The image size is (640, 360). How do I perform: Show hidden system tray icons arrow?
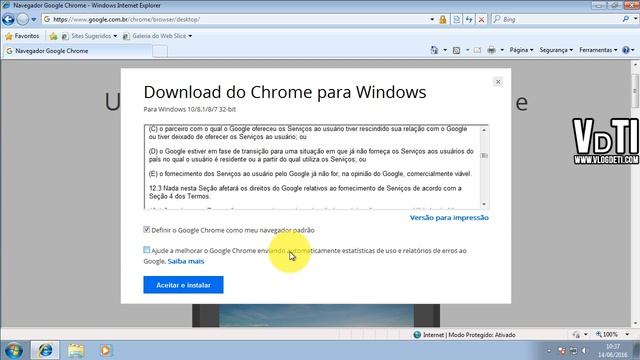click(549, 351)
